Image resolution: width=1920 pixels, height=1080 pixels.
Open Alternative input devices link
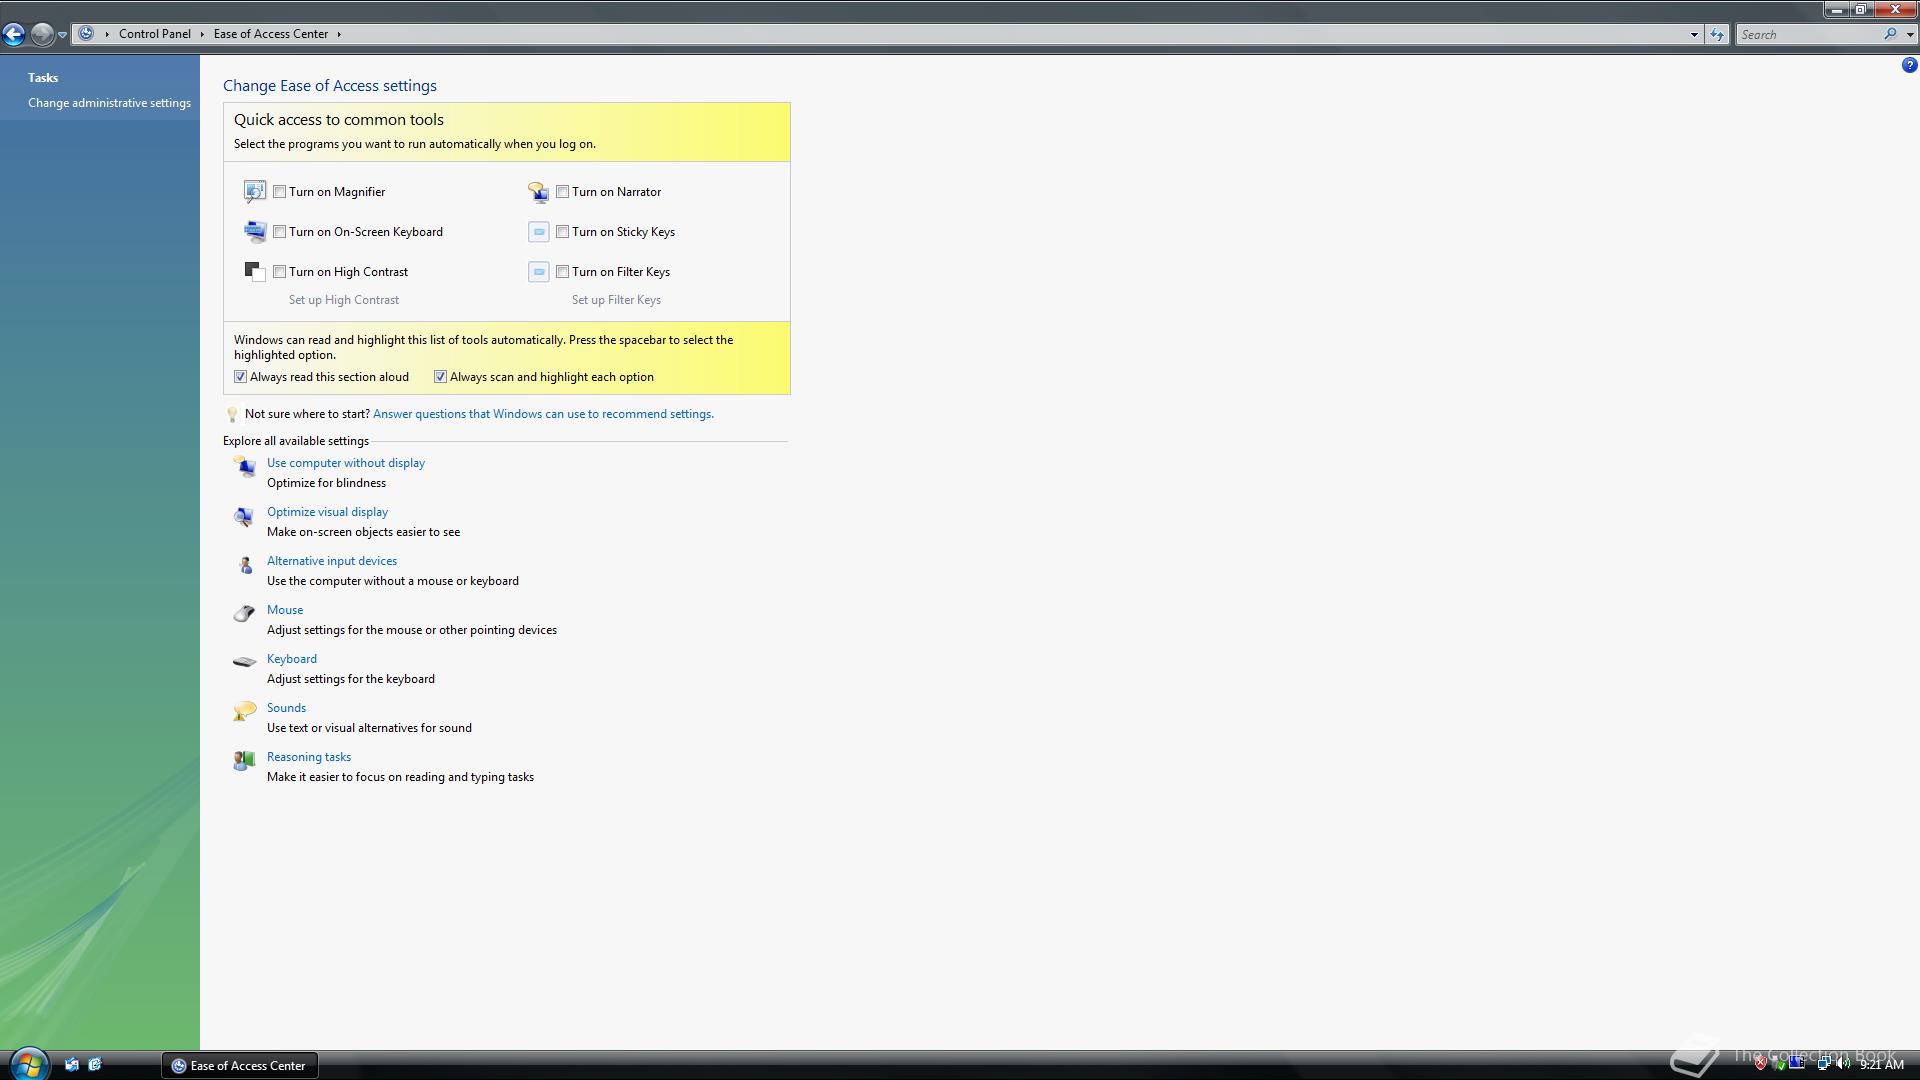tap(332, 561)
